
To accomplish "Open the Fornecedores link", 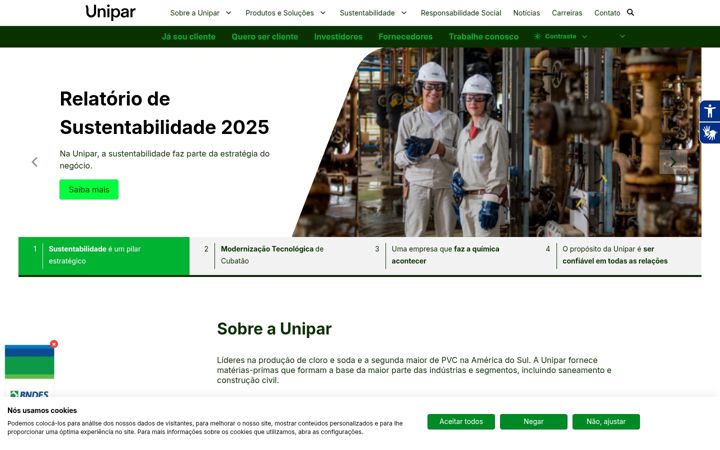I will (405, 37).
